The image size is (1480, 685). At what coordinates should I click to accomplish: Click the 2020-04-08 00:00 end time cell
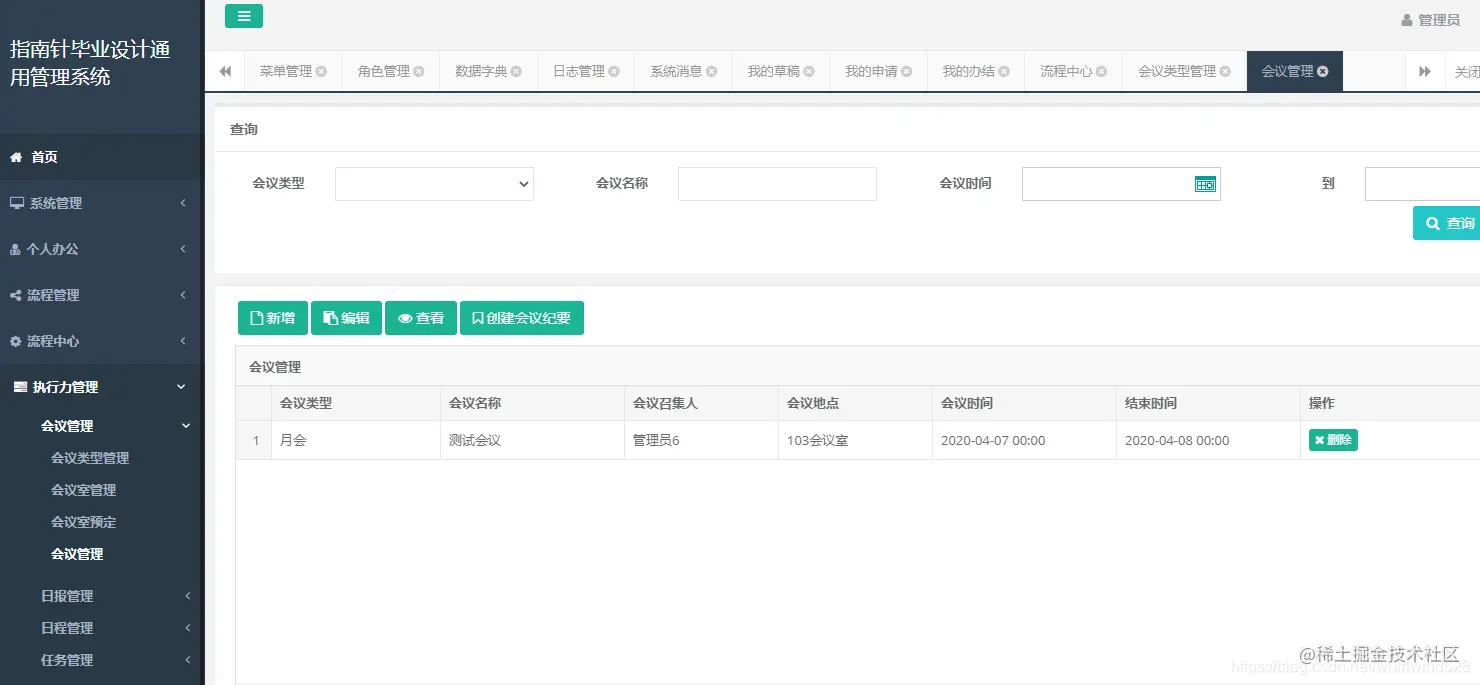click(1208, 440)
